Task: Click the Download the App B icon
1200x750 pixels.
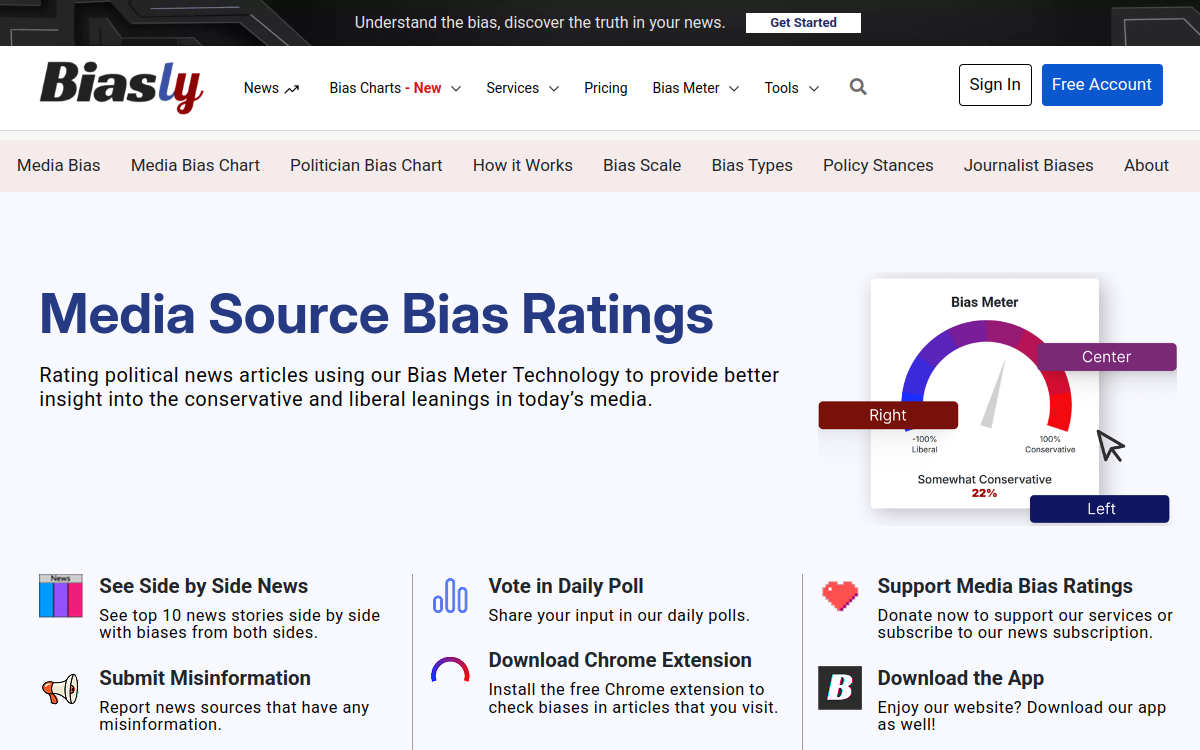Action: click(840, 688)
